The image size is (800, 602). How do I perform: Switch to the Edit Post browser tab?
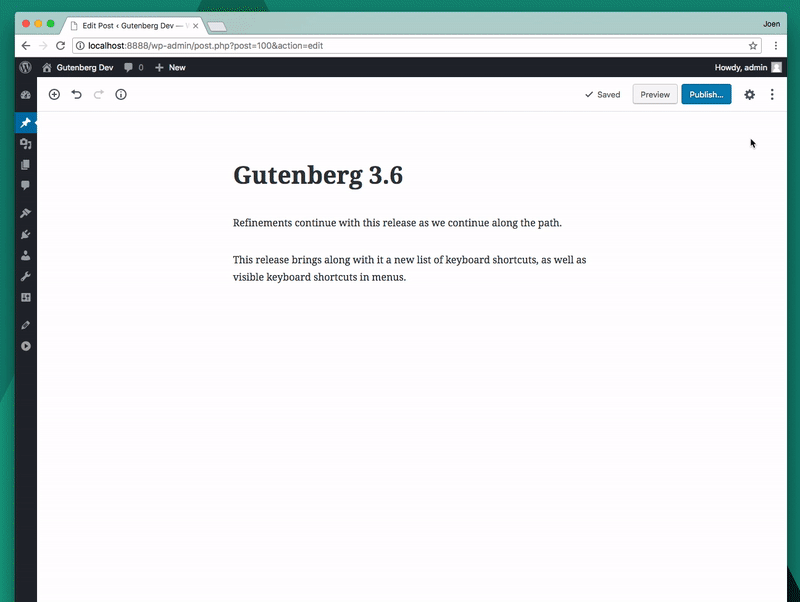130,26
